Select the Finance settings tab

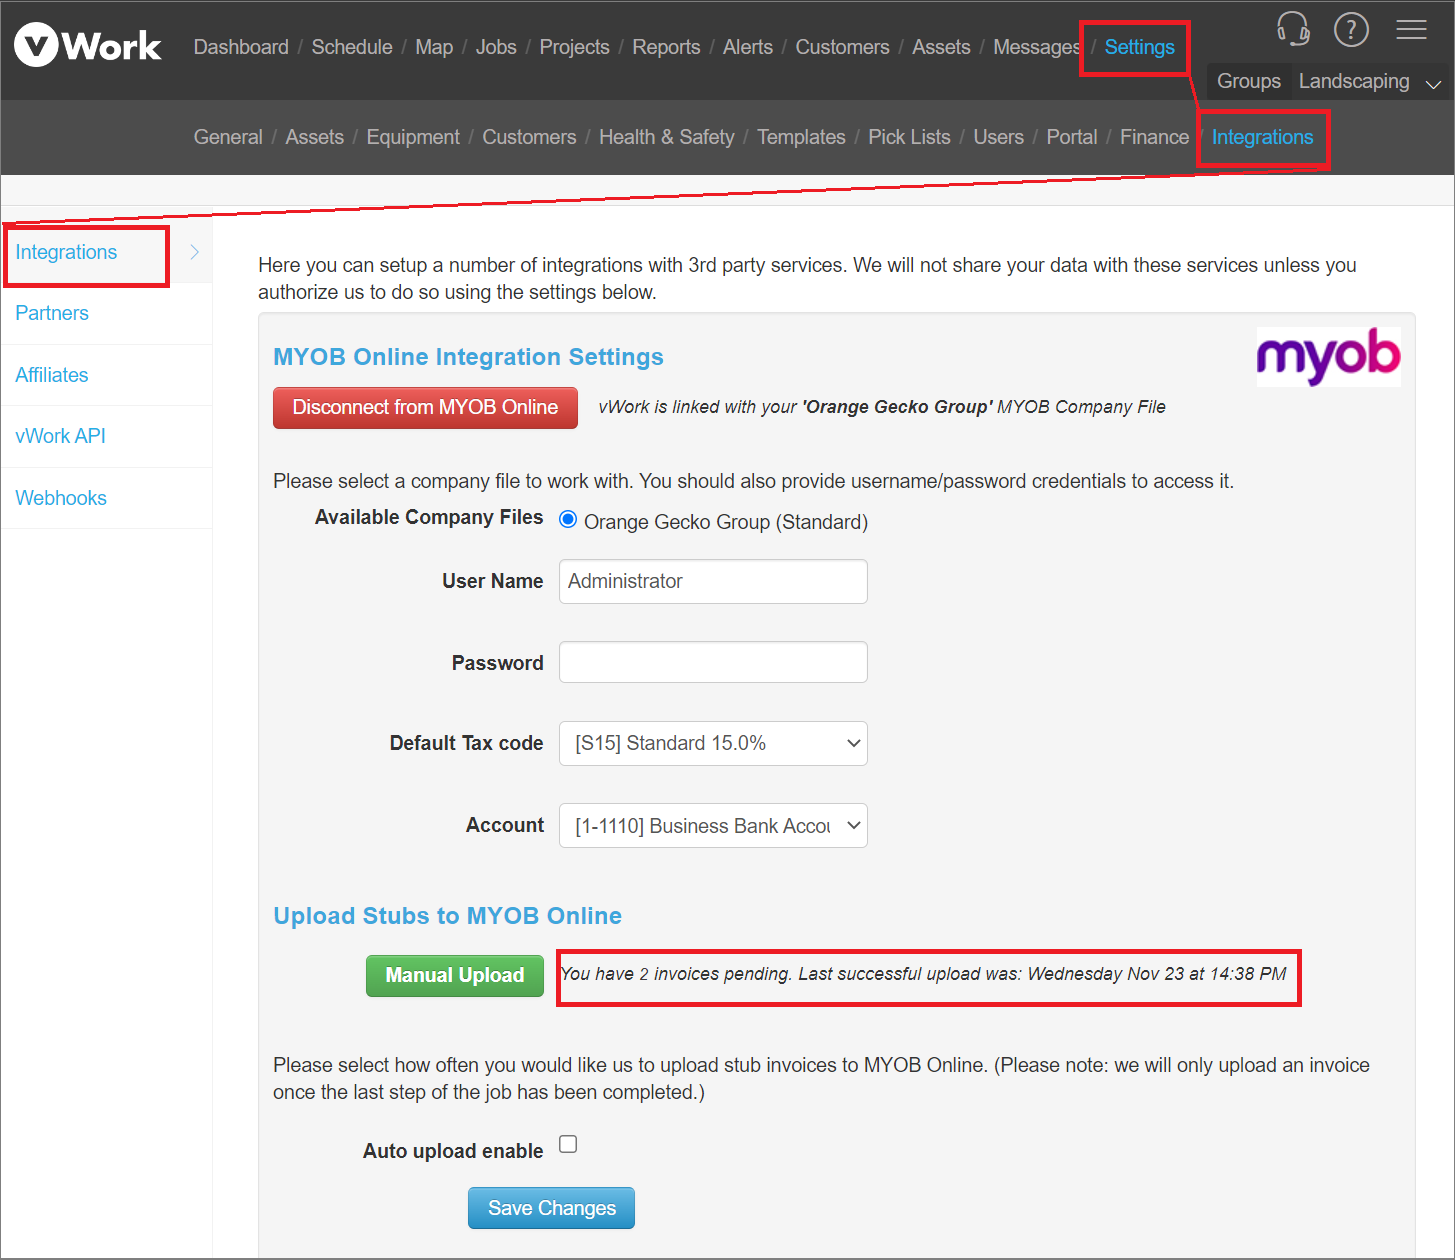1154,137
